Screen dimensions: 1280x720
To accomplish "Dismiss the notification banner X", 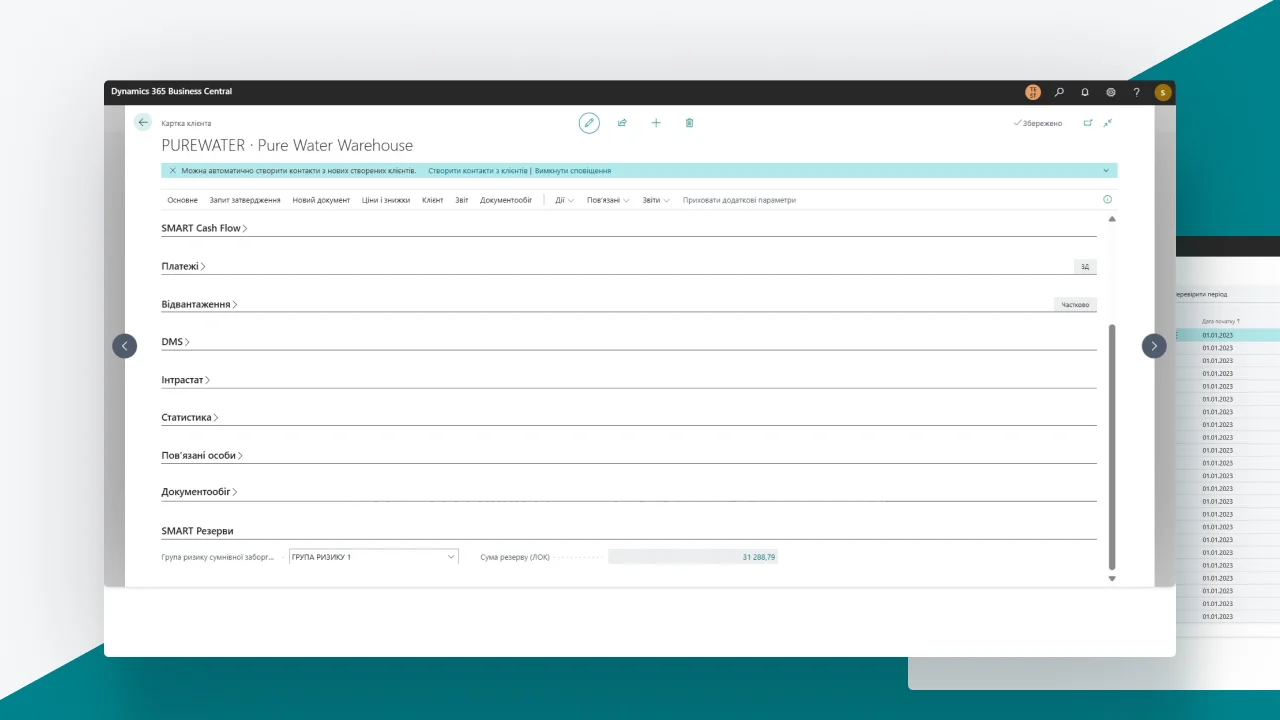I will 172,171.
